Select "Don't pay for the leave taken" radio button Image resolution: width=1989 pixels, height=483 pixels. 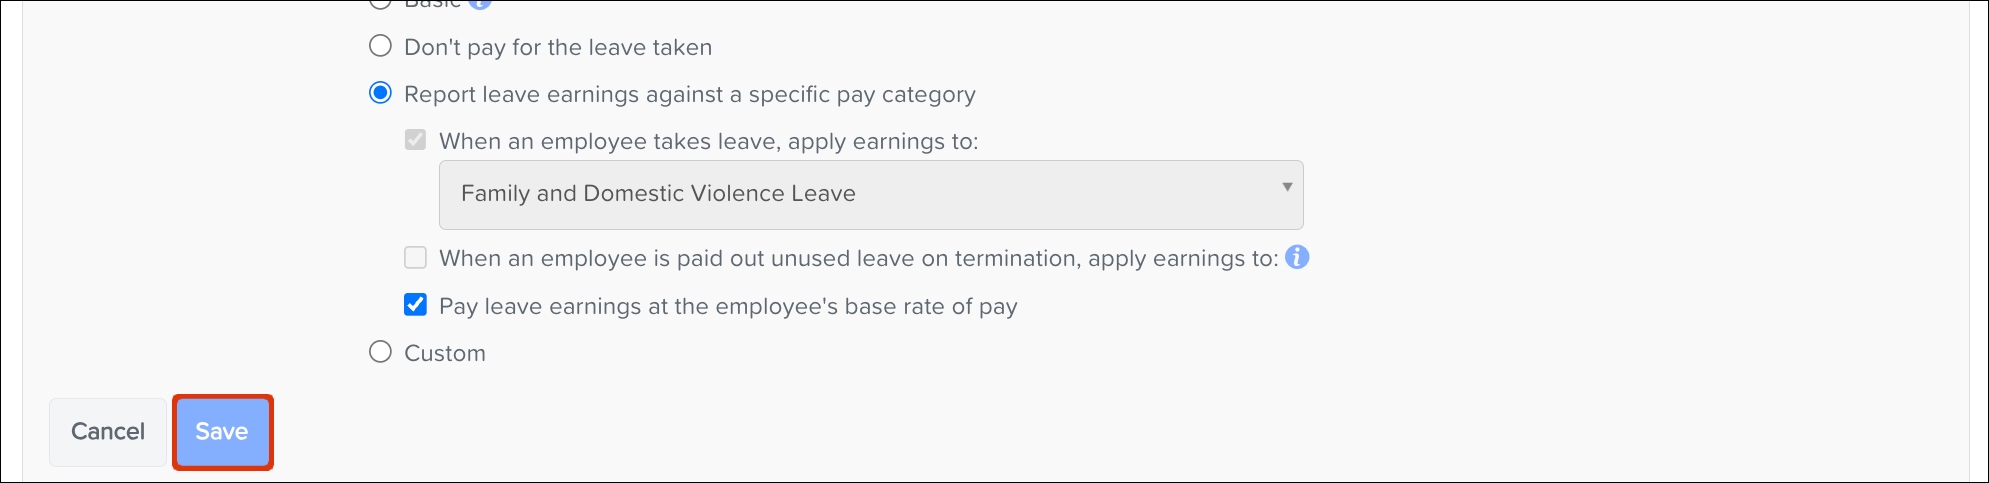point(380,46)
